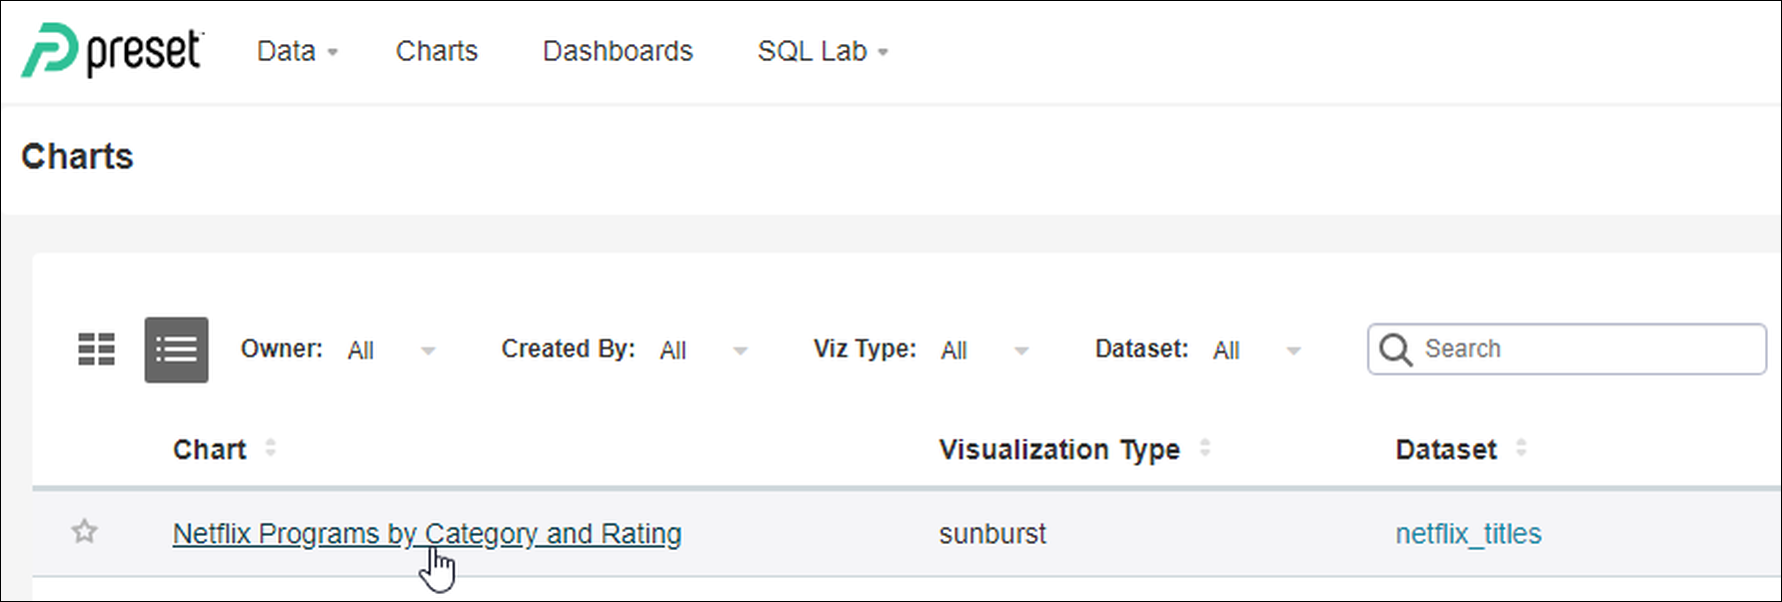Image resolution: width=1782 pixels, height=602 pixels.
Task: Open the Data menu
Action: [296, 51]
